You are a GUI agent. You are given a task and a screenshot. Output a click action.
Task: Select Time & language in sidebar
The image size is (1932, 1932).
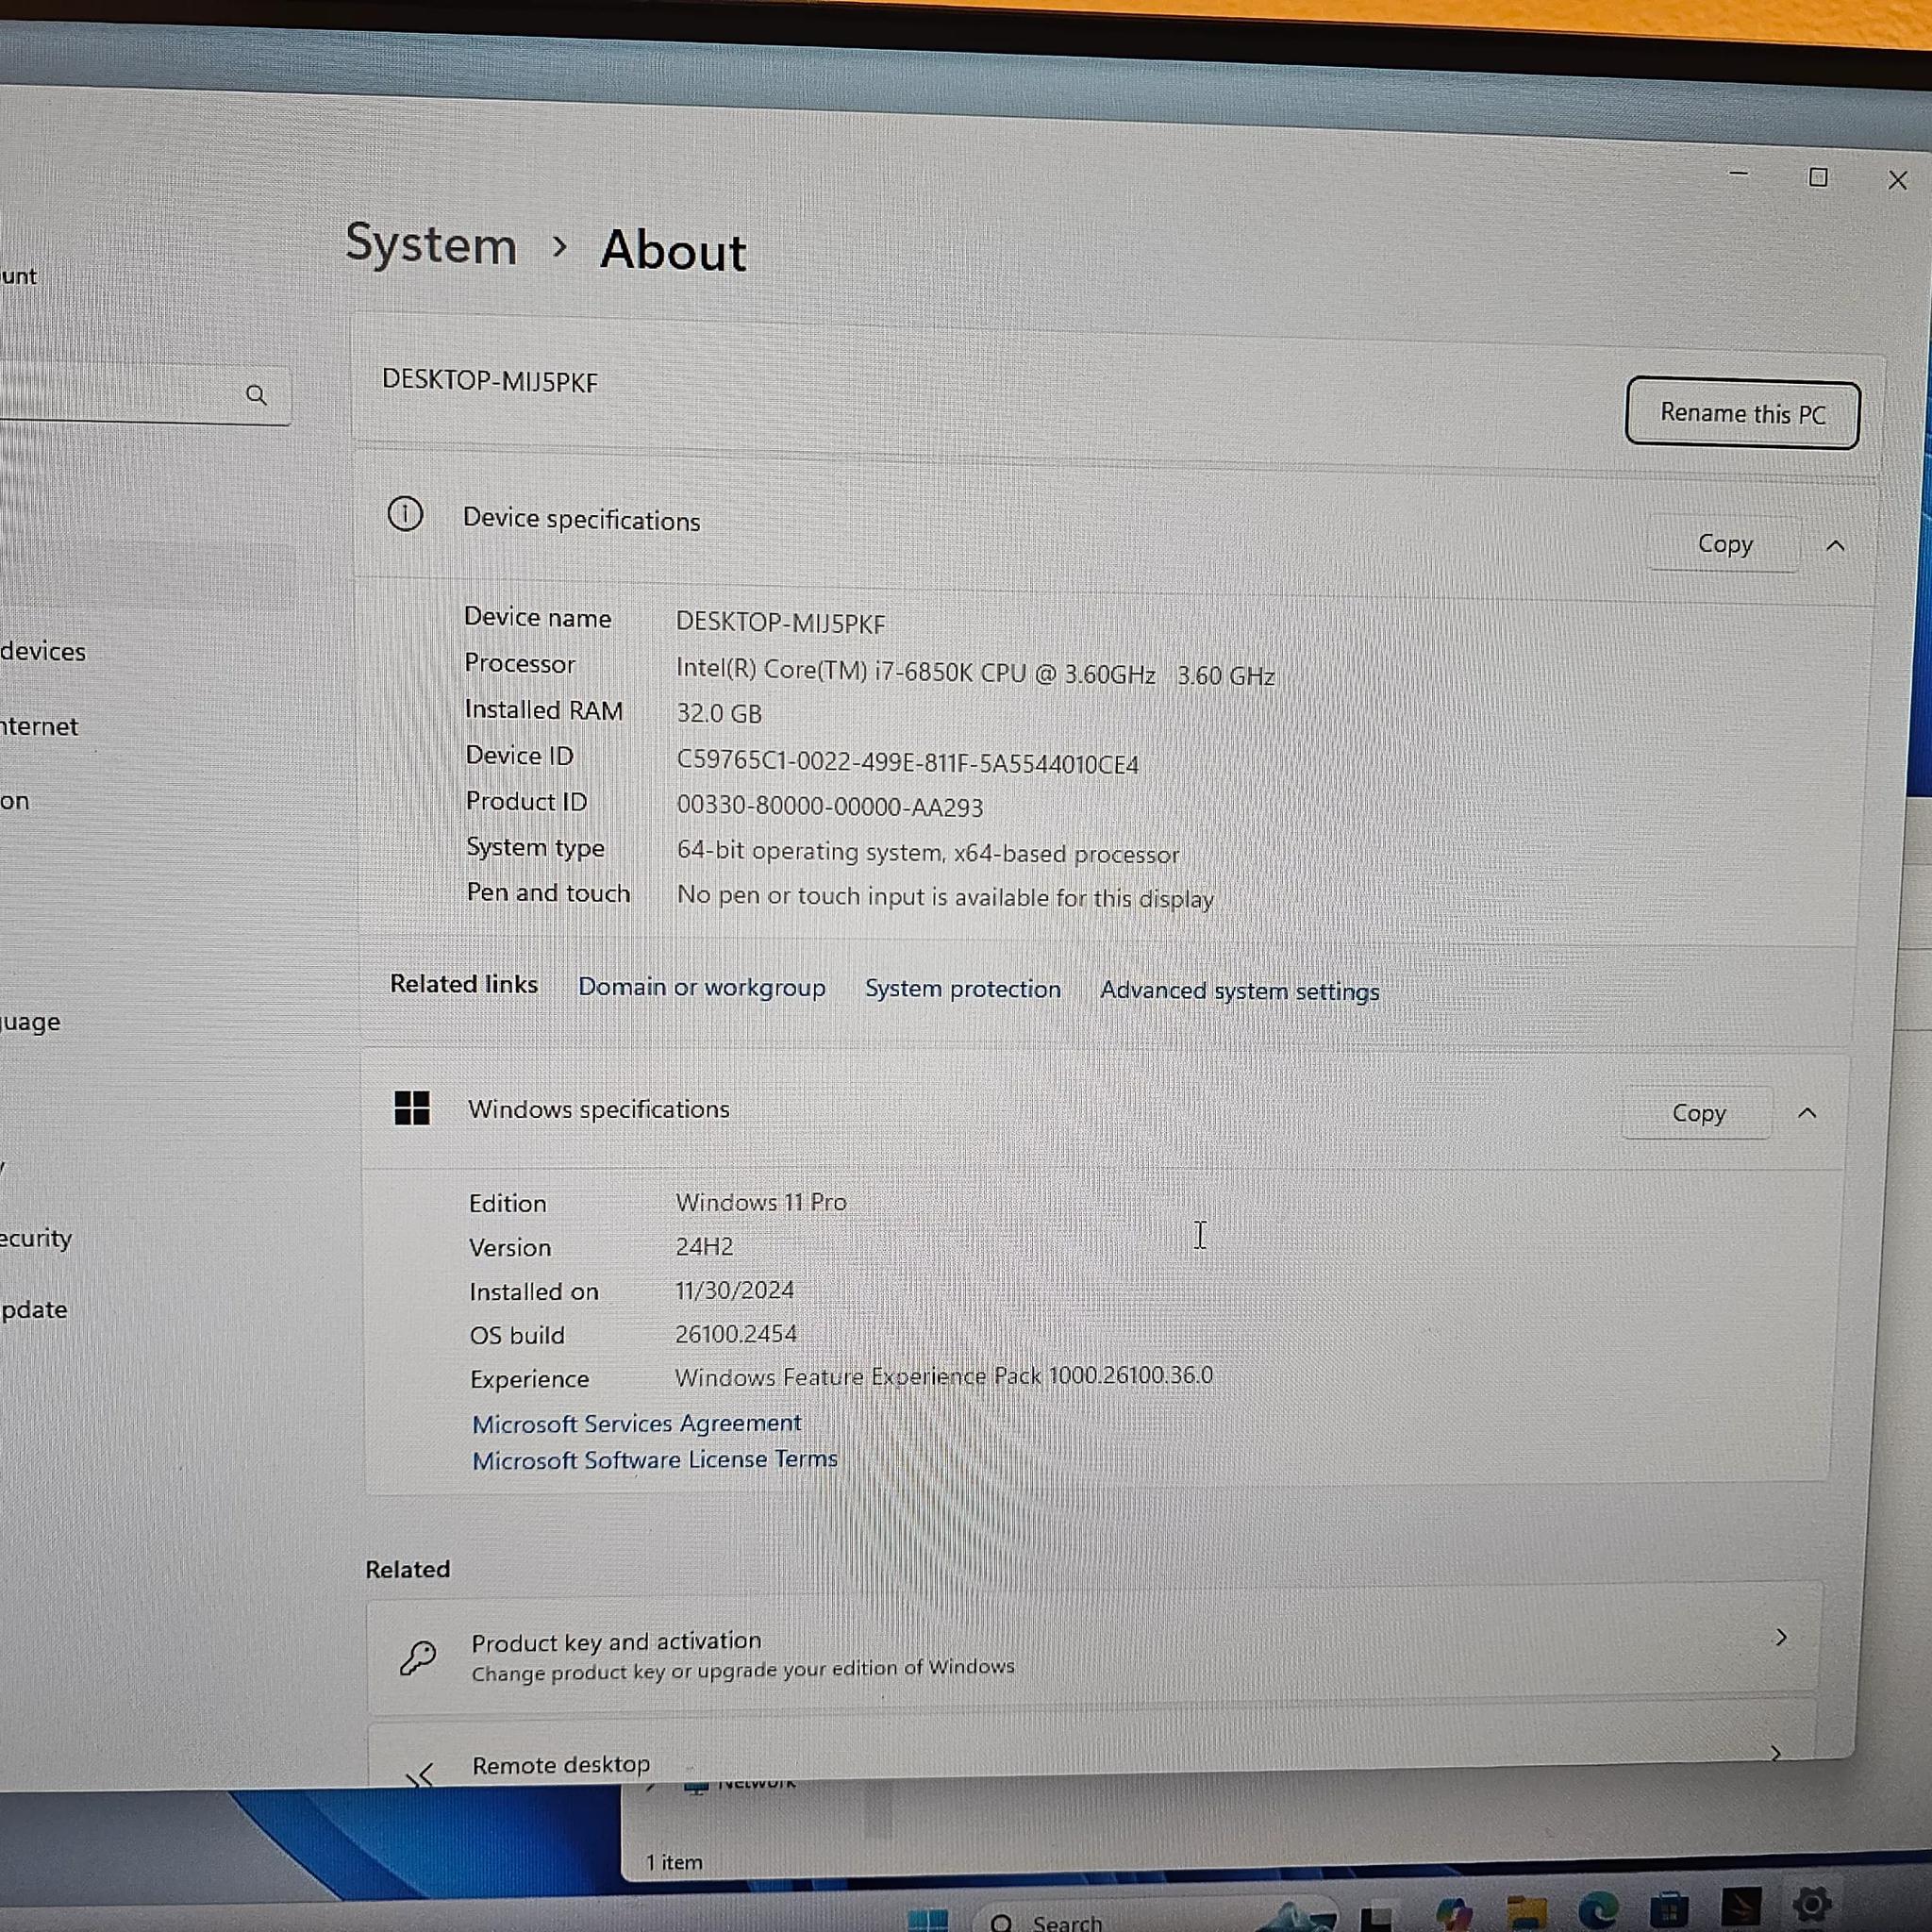(30, 1022)
